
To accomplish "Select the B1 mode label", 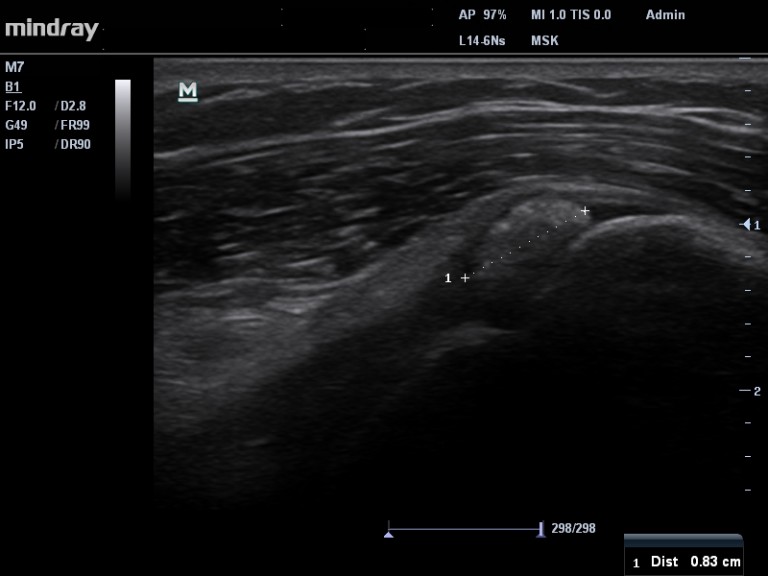I will (13, 87).
